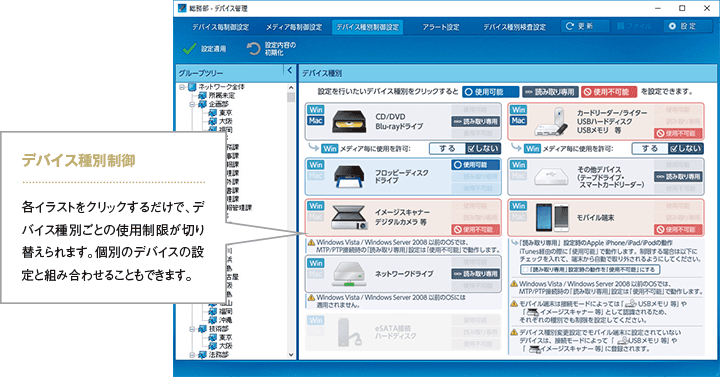This screenshot has height=377, width=720.
Task: Set card reader per-media permission to する
Action: (650, 148)
